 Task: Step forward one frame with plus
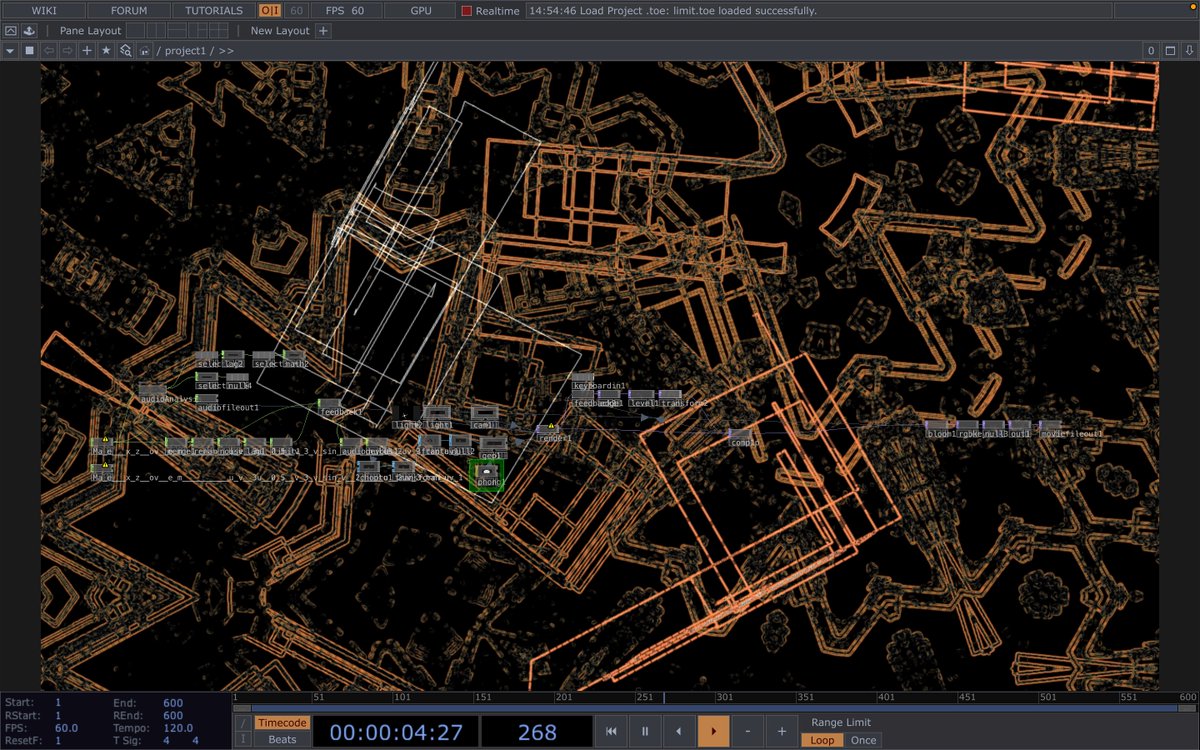pos(781,732)
